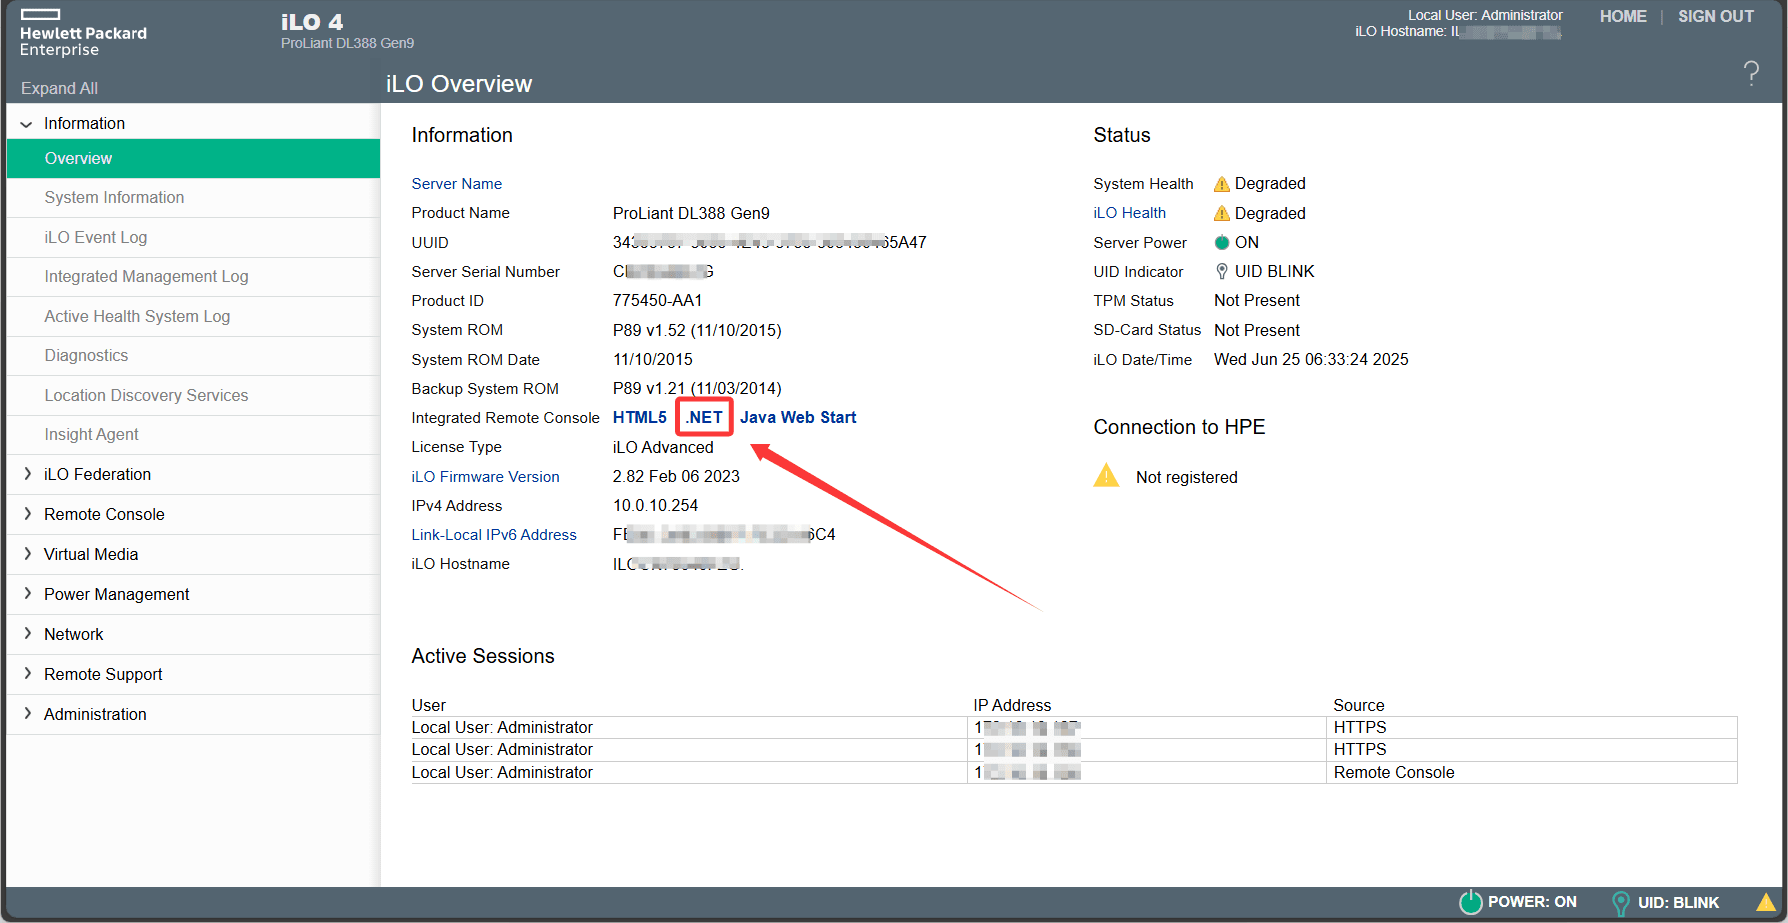Open the iLO Event Log page

pos(96,237)
